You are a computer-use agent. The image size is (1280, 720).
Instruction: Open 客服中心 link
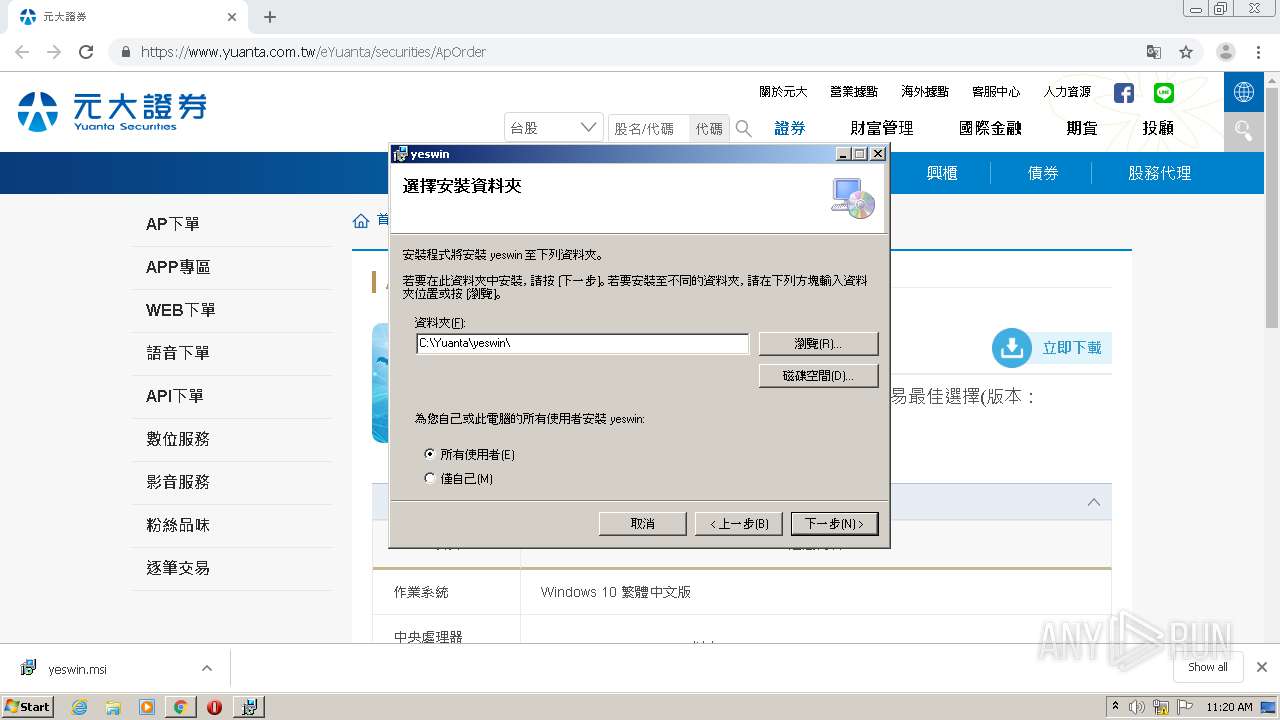pos(996,92)
